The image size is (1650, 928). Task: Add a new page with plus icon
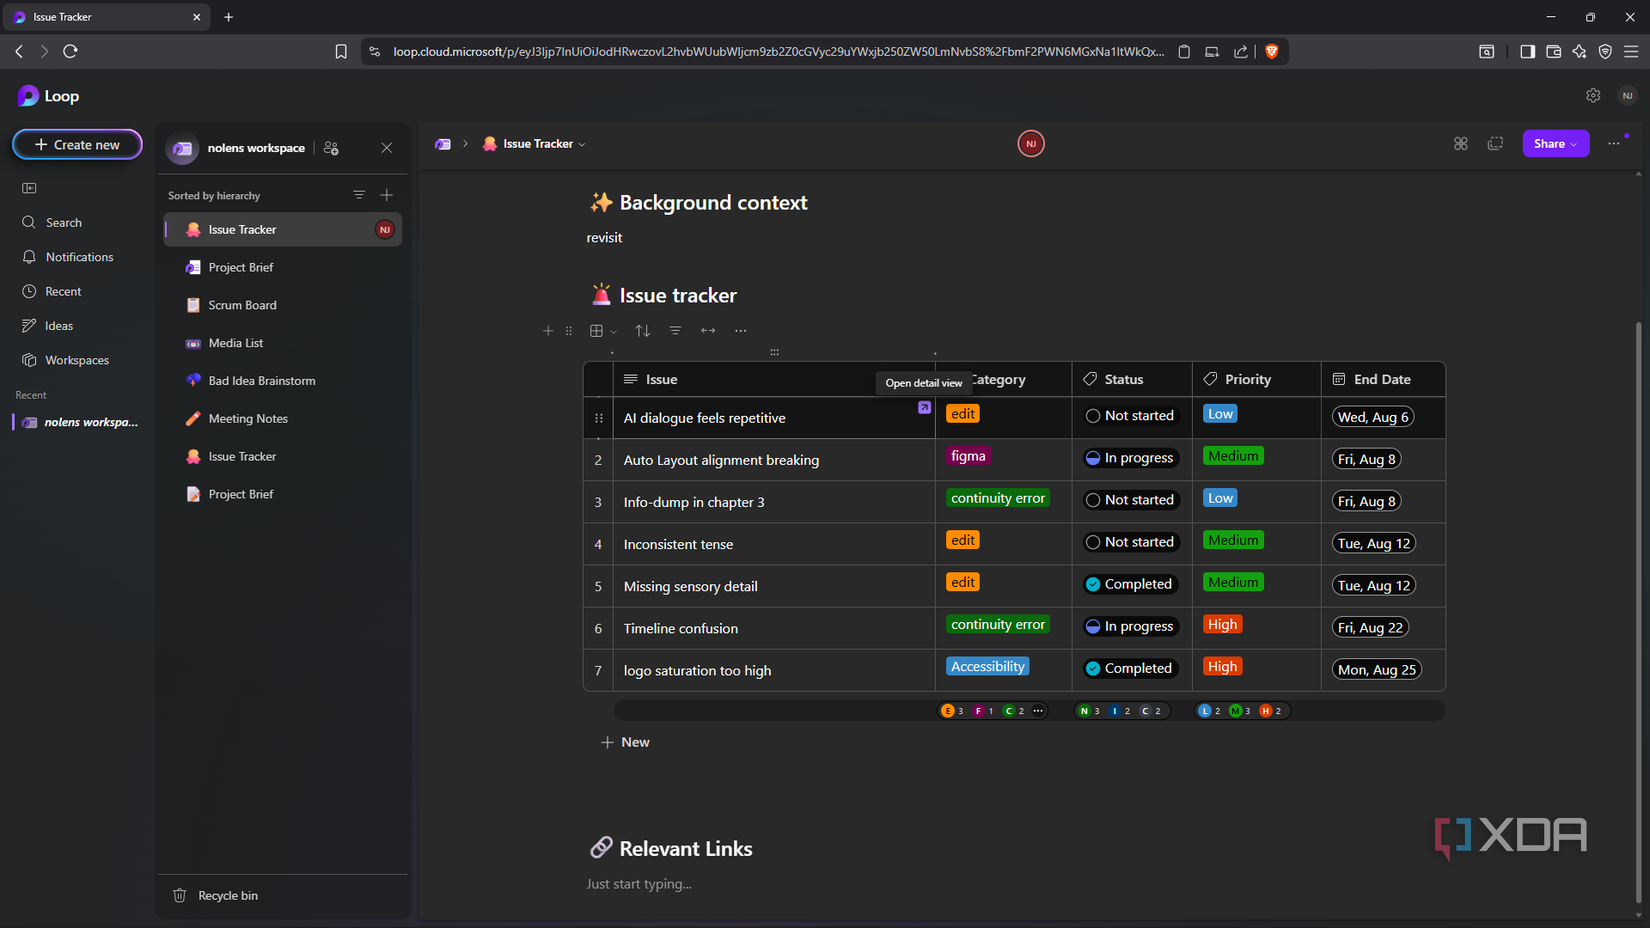[x=387, y=195]
